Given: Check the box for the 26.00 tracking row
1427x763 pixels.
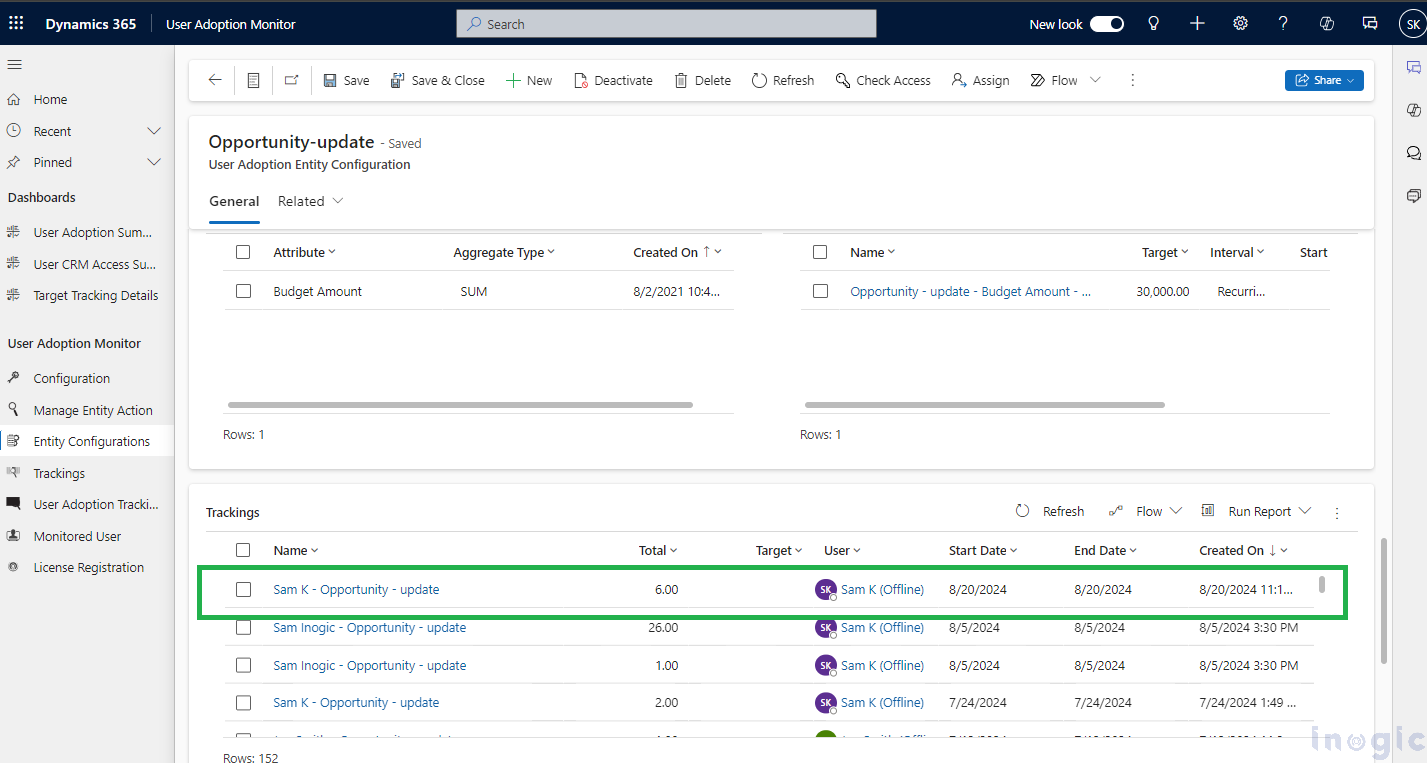Looking at the screenshot, I should 243,627.
